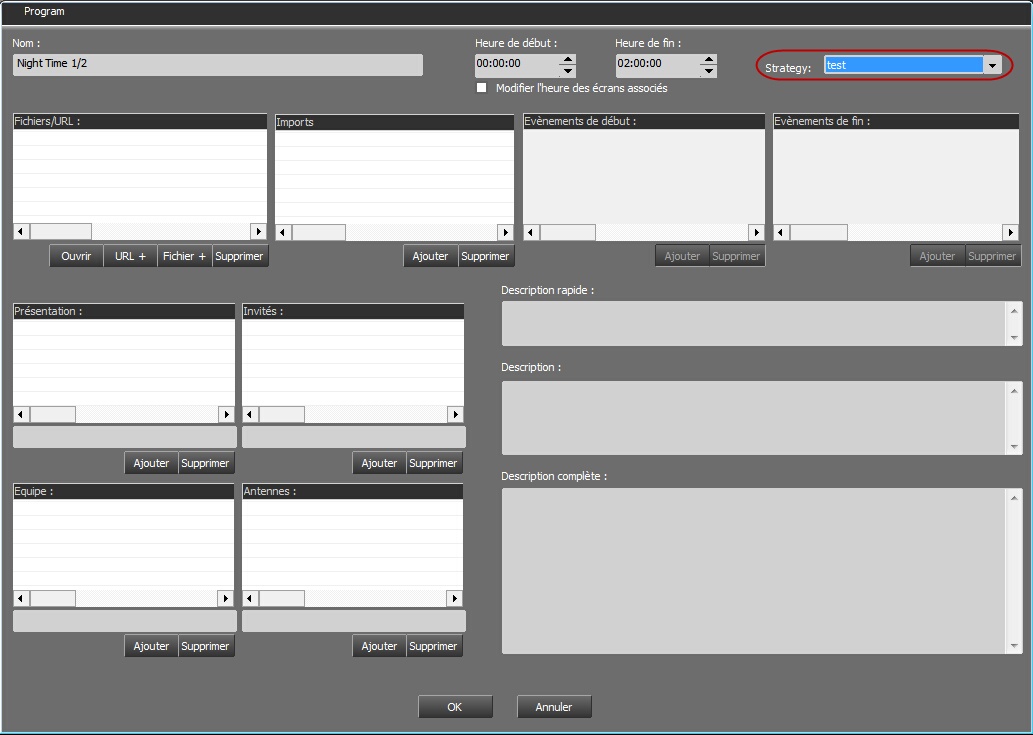The image size is (1033, 735).
Task: Confirm the dialog with OK
Action: 455,707
